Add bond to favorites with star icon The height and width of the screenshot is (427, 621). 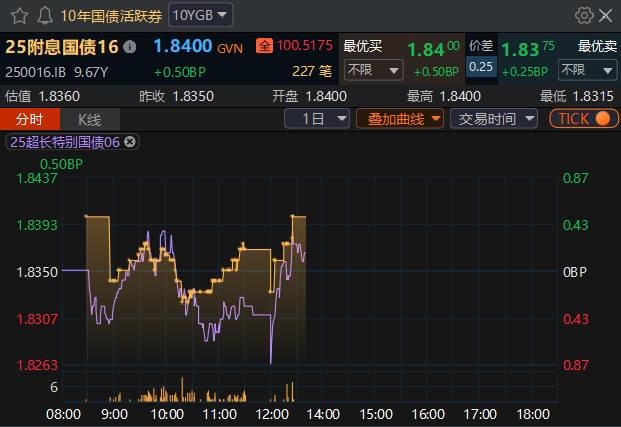point(19,16)
